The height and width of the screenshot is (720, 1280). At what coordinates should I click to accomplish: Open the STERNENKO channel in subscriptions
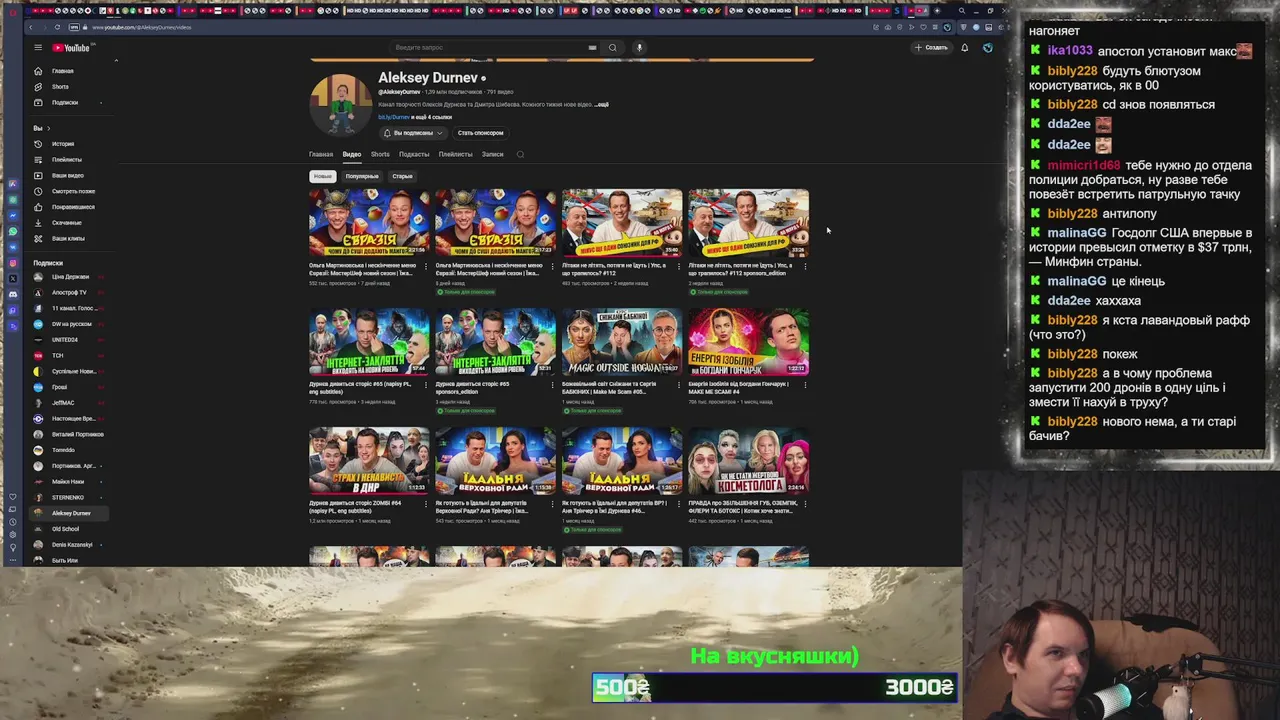[x=68, y=497]
